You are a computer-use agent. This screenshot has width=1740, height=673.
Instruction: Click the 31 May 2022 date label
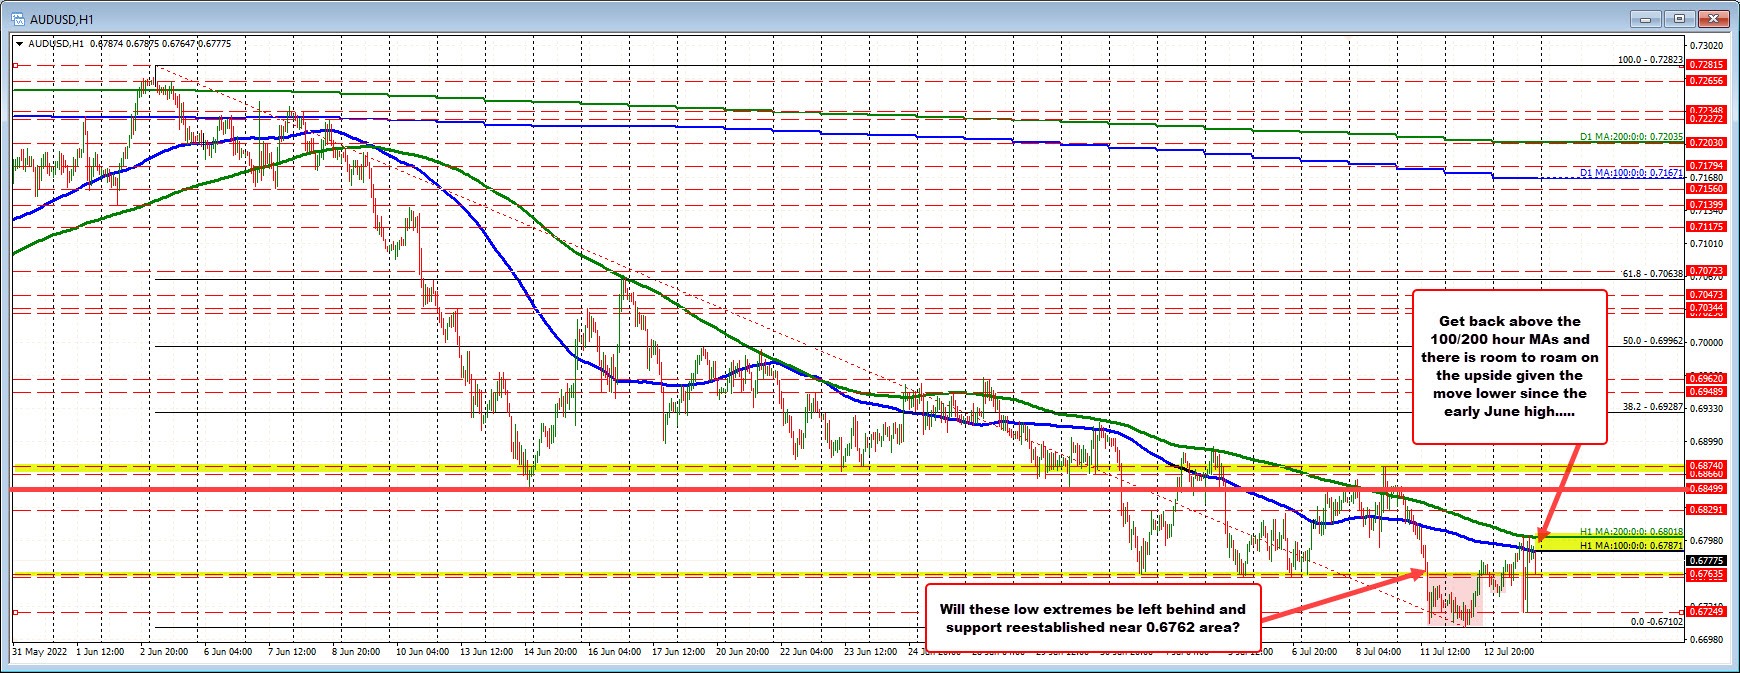[x=39, y=650]
